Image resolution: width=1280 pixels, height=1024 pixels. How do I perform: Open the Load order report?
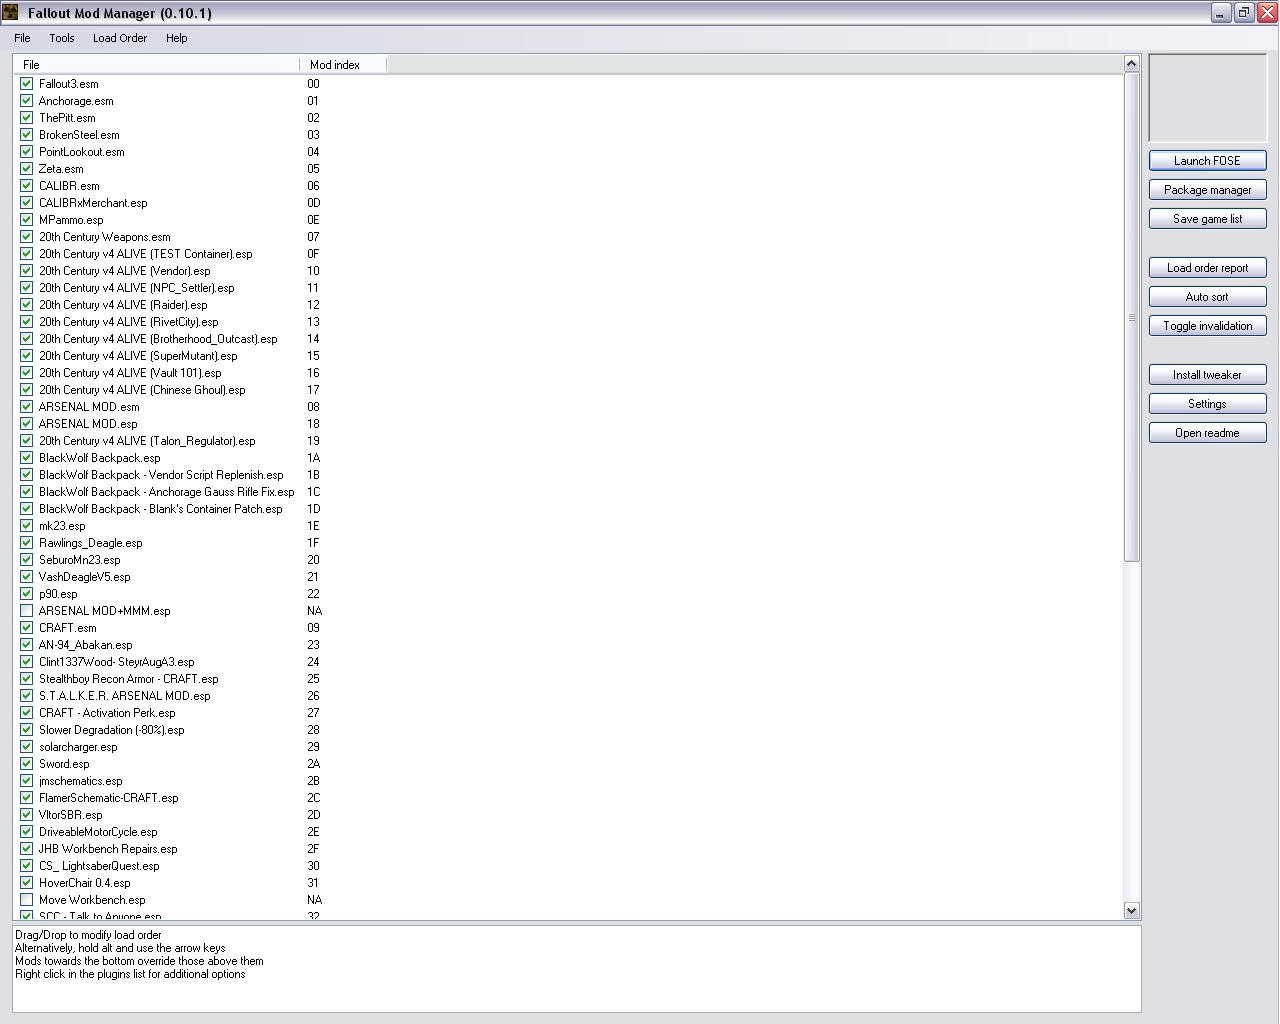(1207, 268)
